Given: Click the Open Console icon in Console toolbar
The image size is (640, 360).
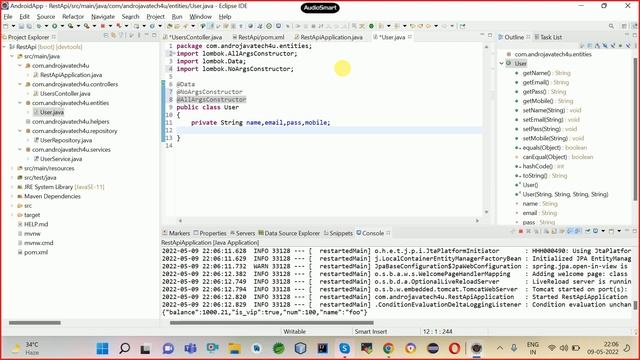Looking at the screenshot, I should point(611,231).
